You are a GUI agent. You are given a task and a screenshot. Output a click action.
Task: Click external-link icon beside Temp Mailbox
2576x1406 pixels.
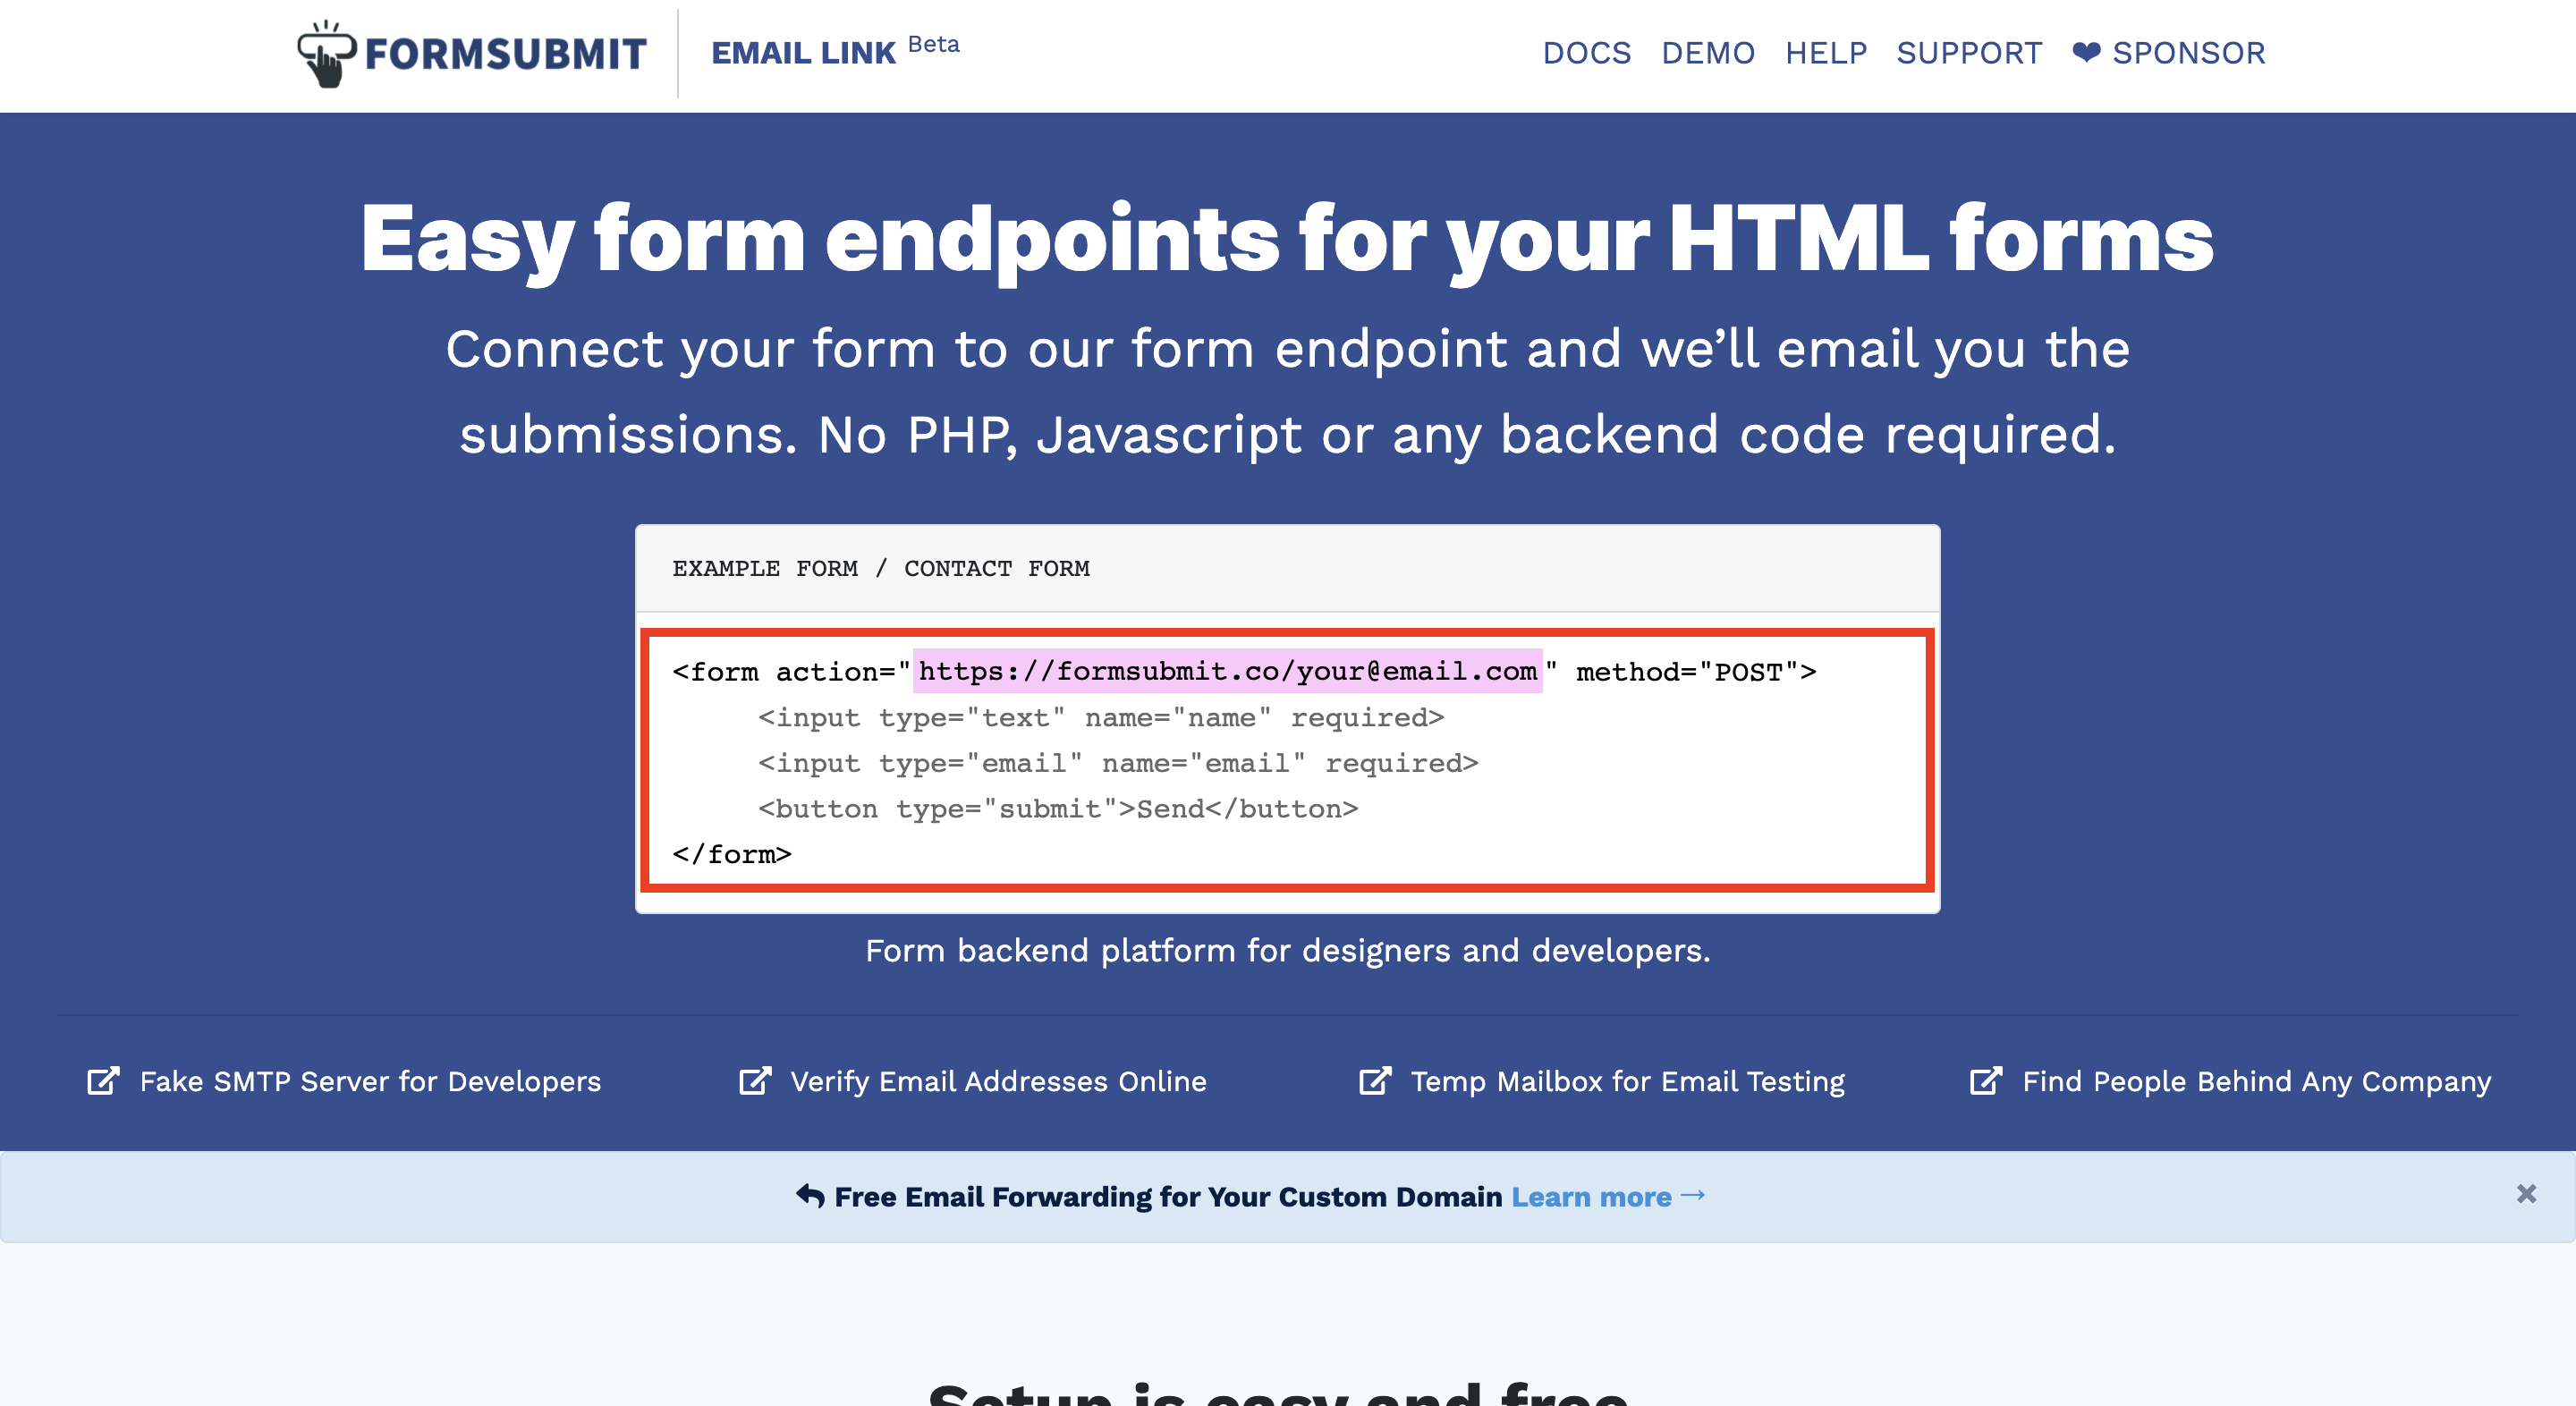pos(1375,1081)
